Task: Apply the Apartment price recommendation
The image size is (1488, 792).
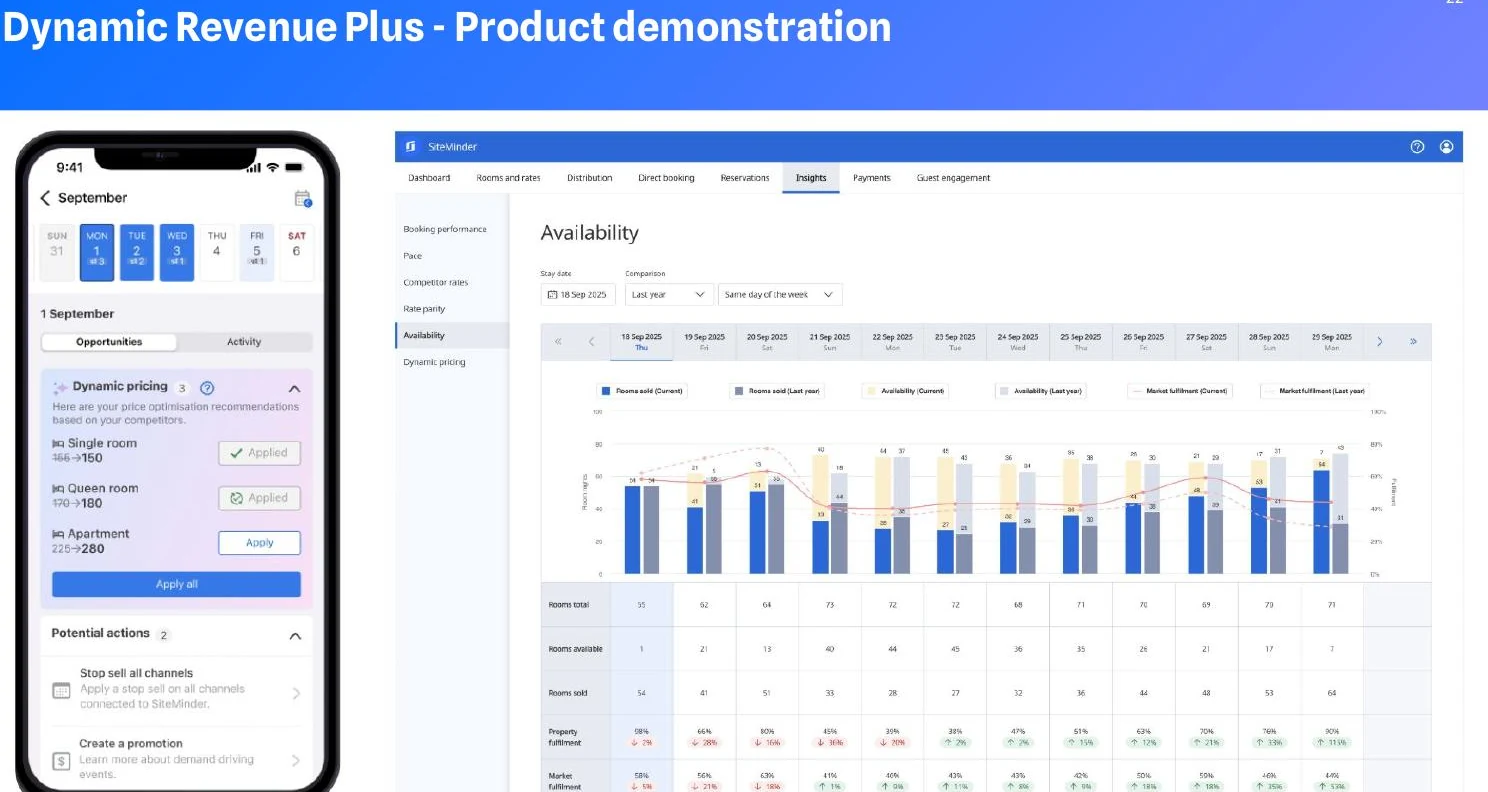Action: (259, 543)
